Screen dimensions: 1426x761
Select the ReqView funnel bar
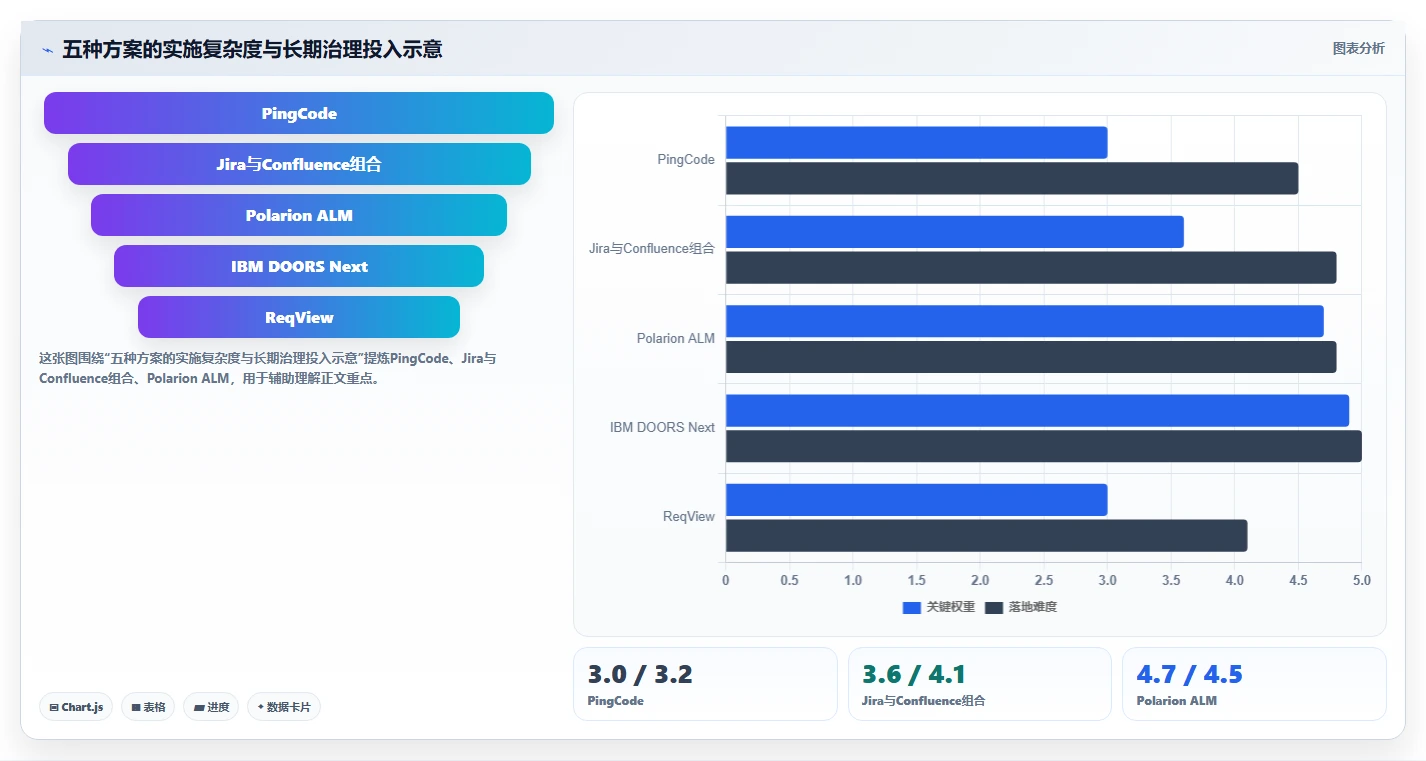point(299,317)
